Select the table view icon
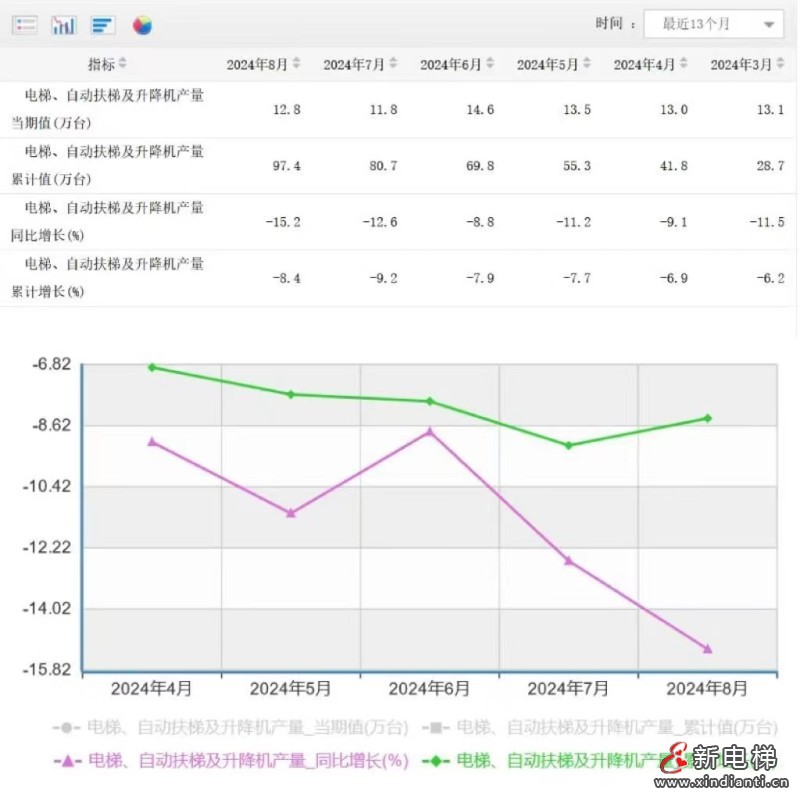Image resolution: width=800 pixels, height=802 pixels. point(25,24)
